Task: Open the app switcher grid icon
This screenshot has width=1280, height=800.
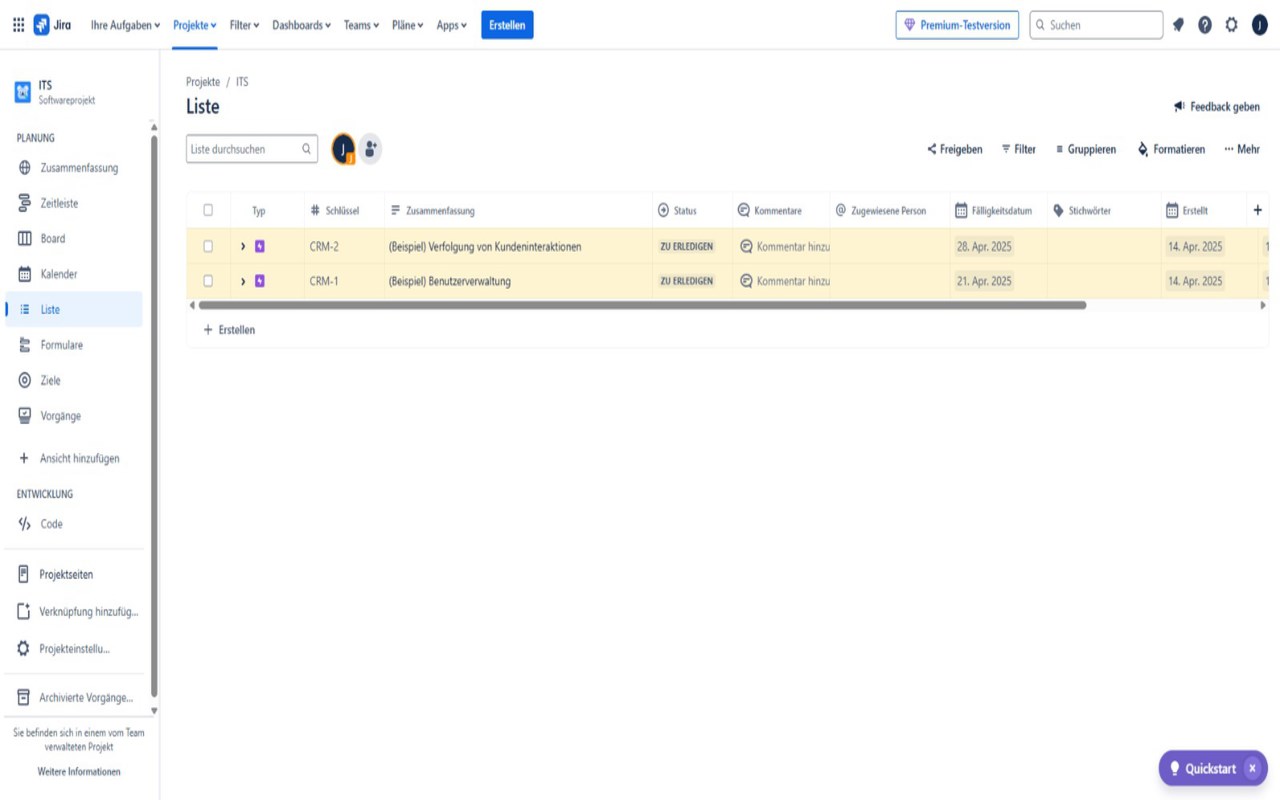Action: point(18,25)
